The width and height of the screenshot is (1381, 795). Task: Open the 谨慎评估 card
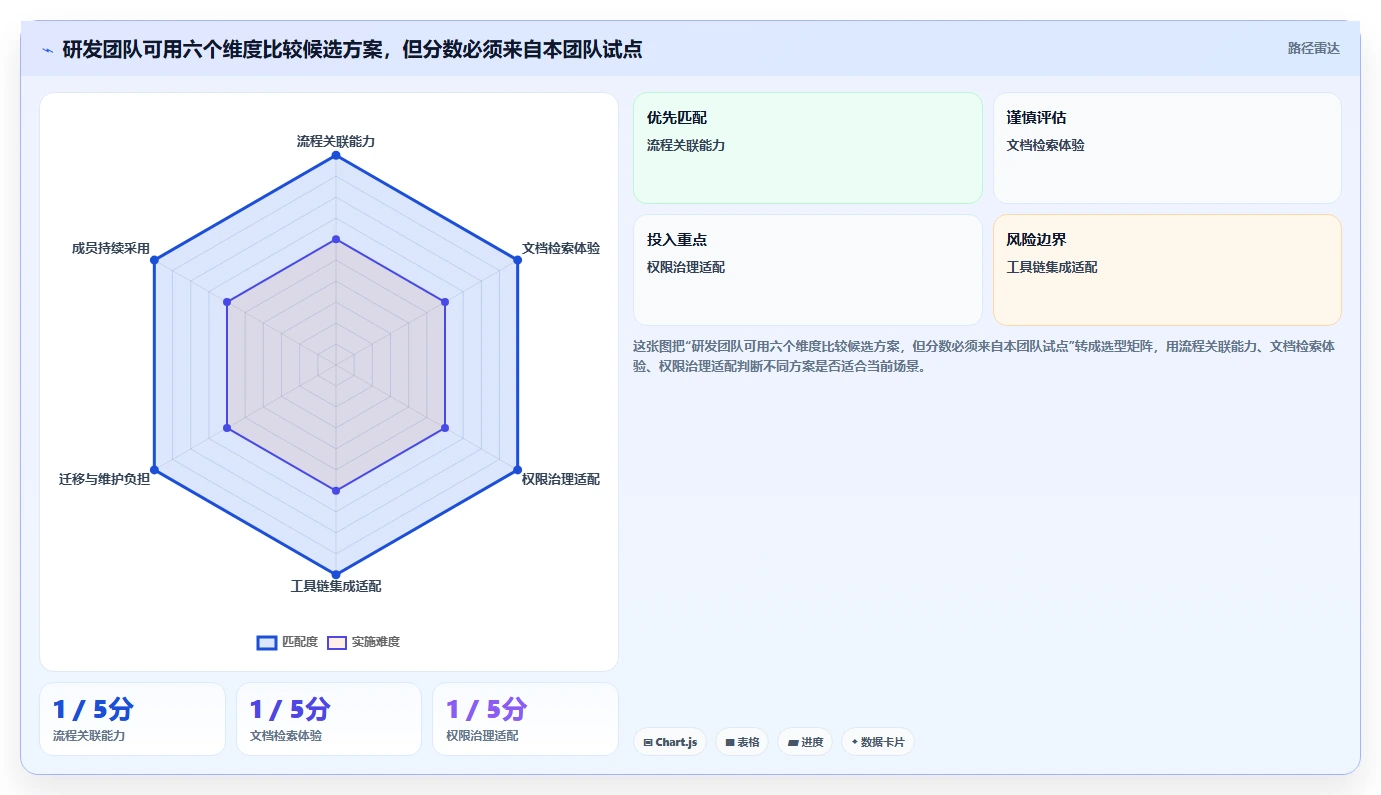pos(1167,148)
